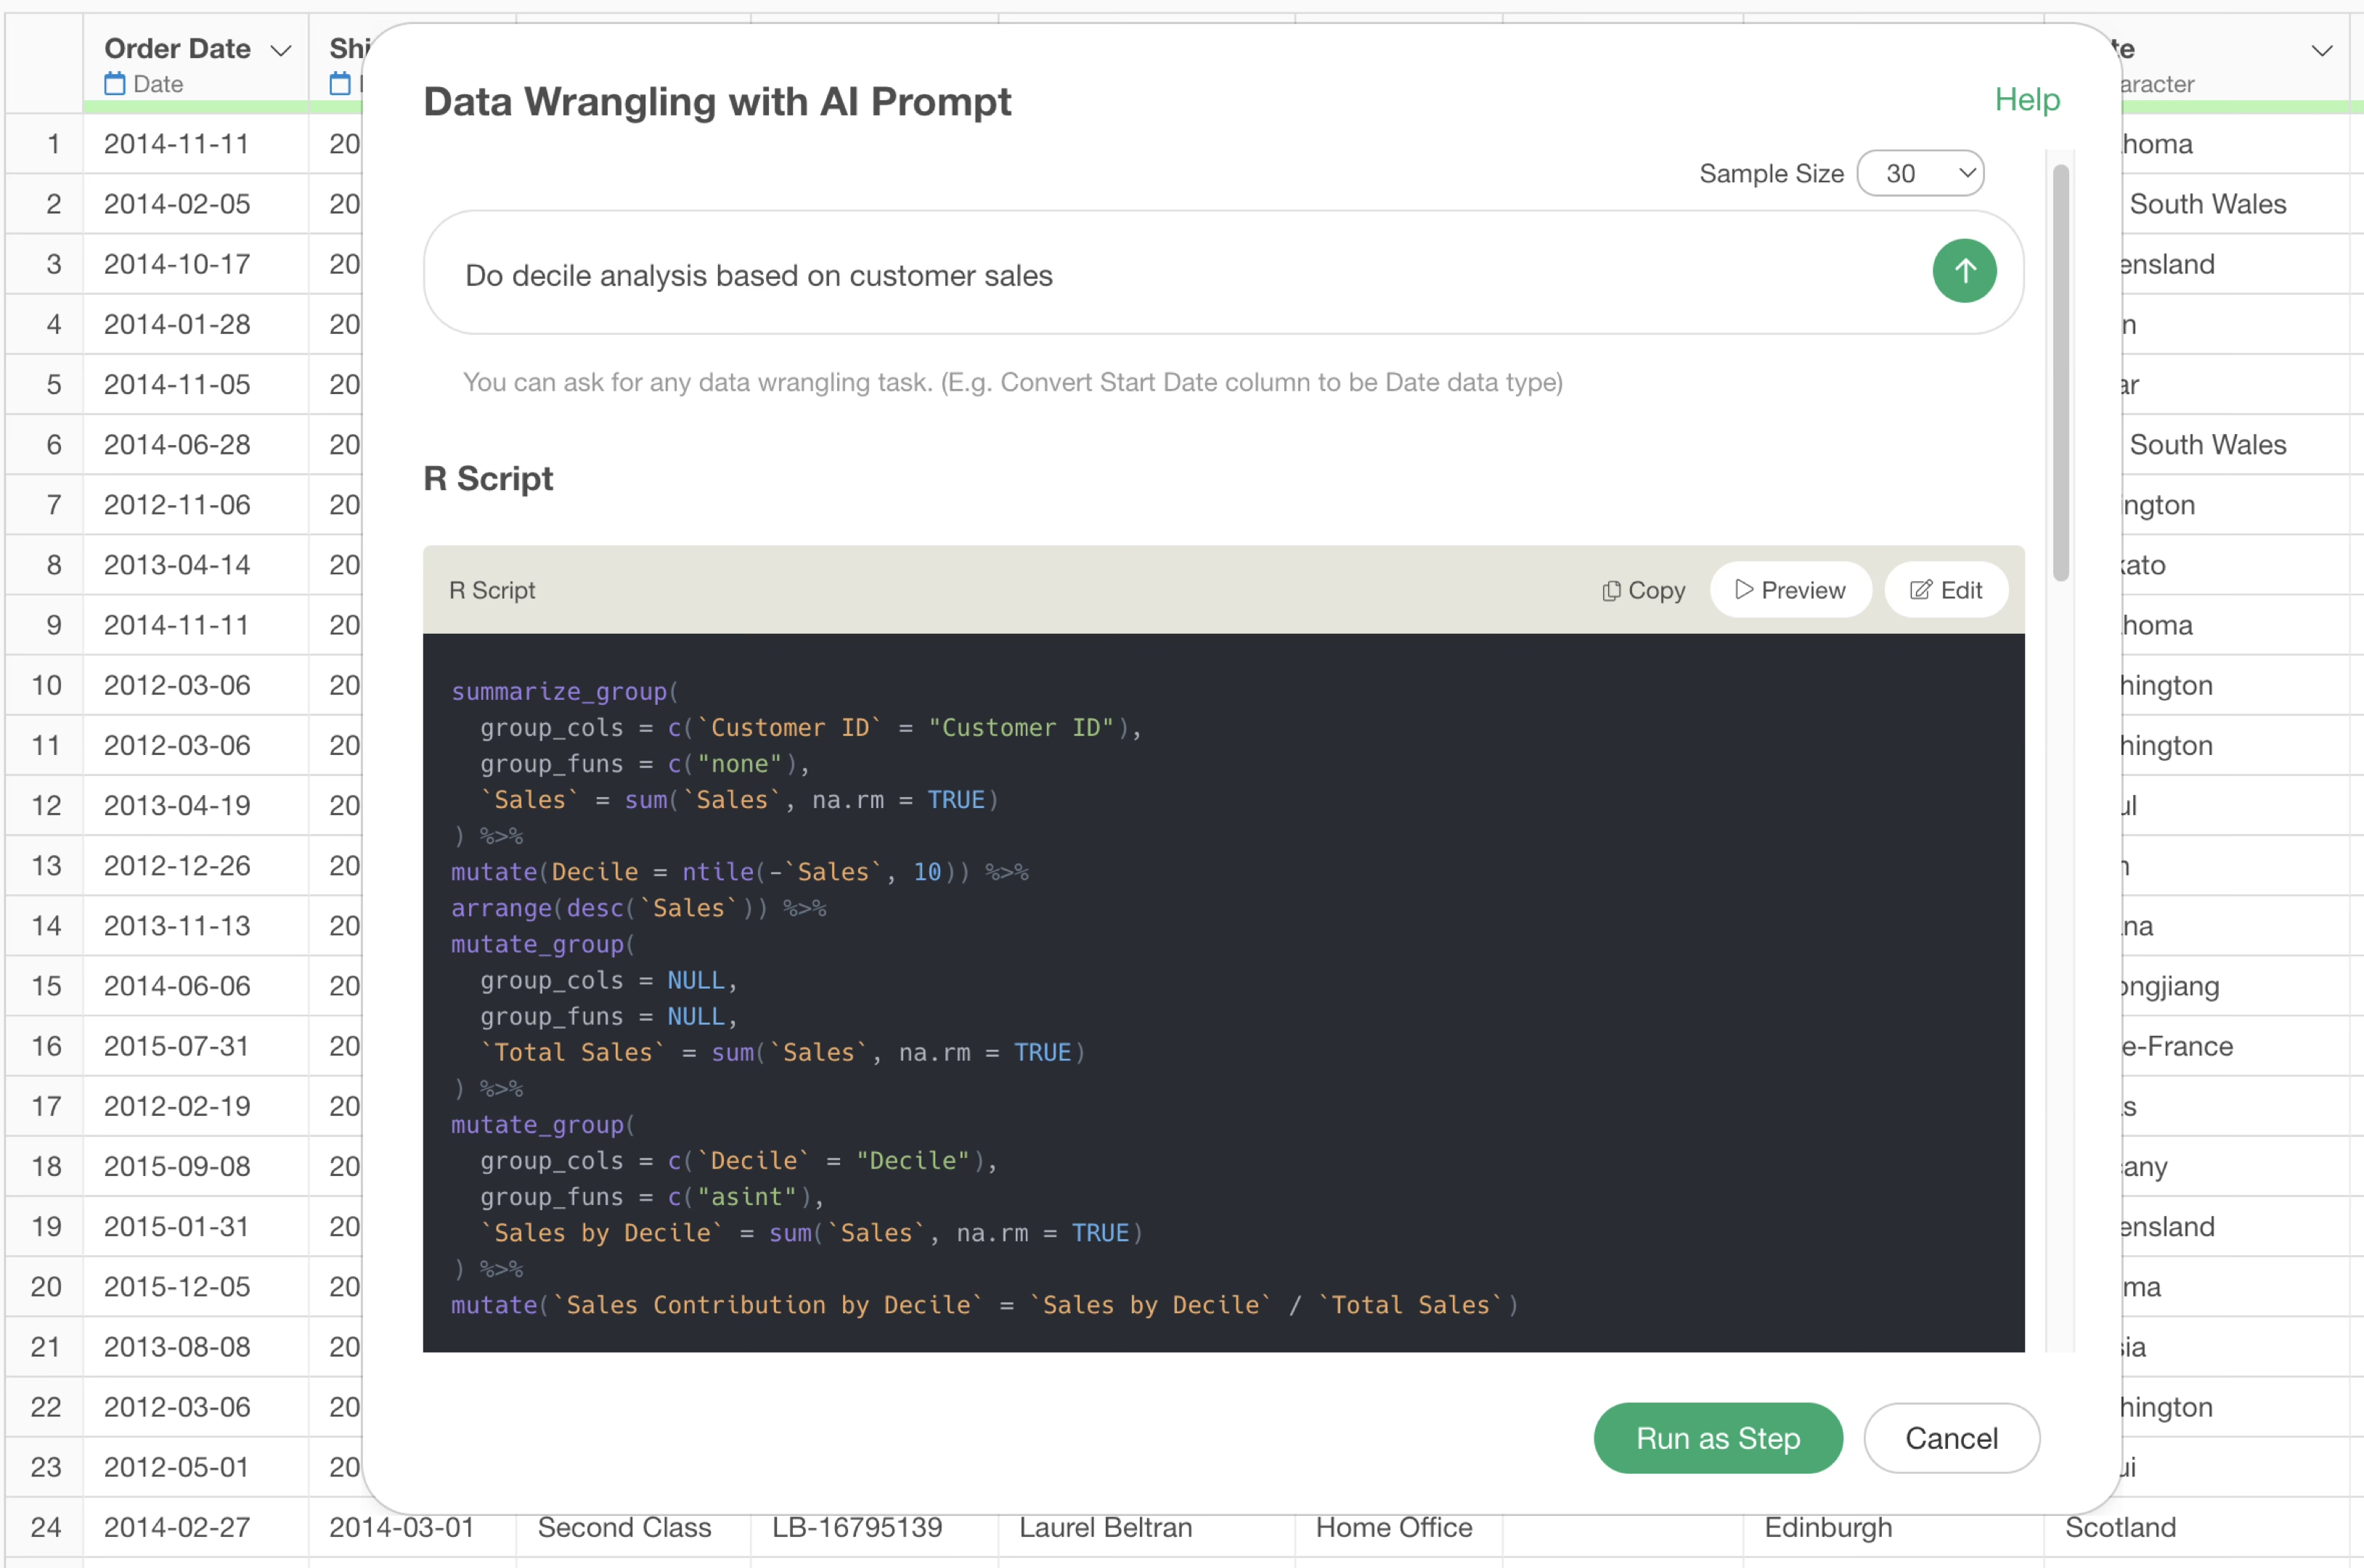Viewport: 2364px width, 1568px height.
Task: Click the Ship Date calendar type icon
Action: 340,84
